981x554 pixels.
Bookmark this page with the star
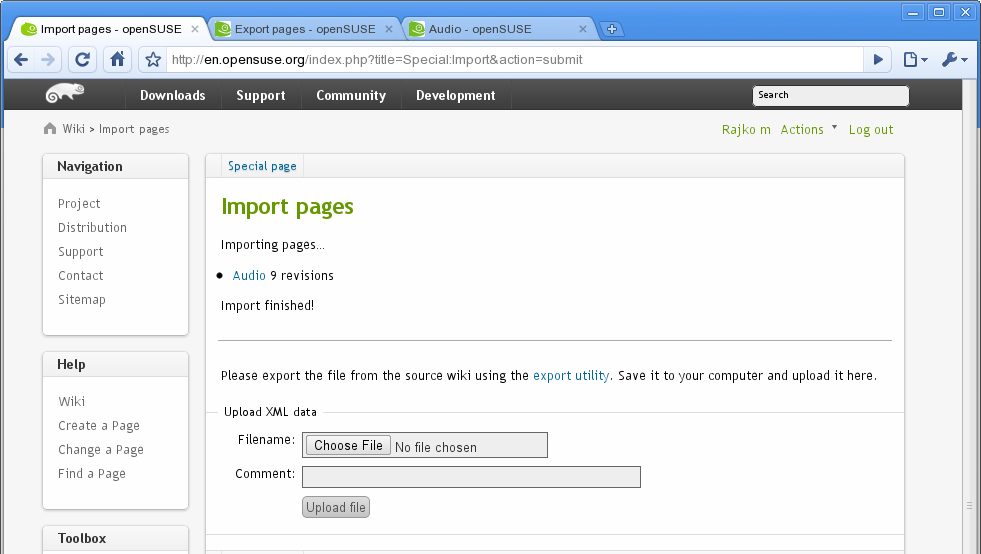153,60
